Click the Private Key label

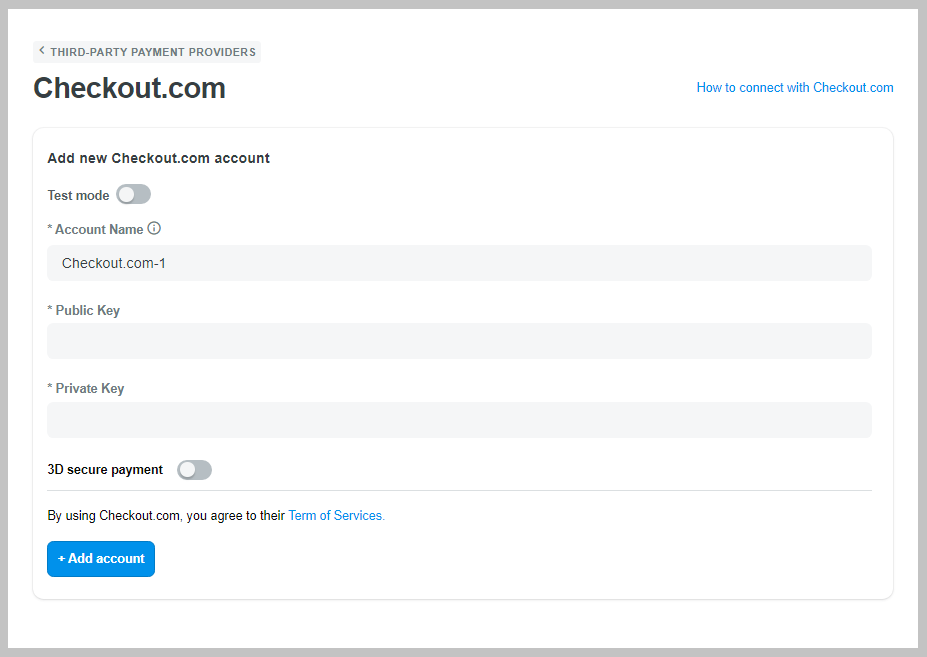pos(90,389)
